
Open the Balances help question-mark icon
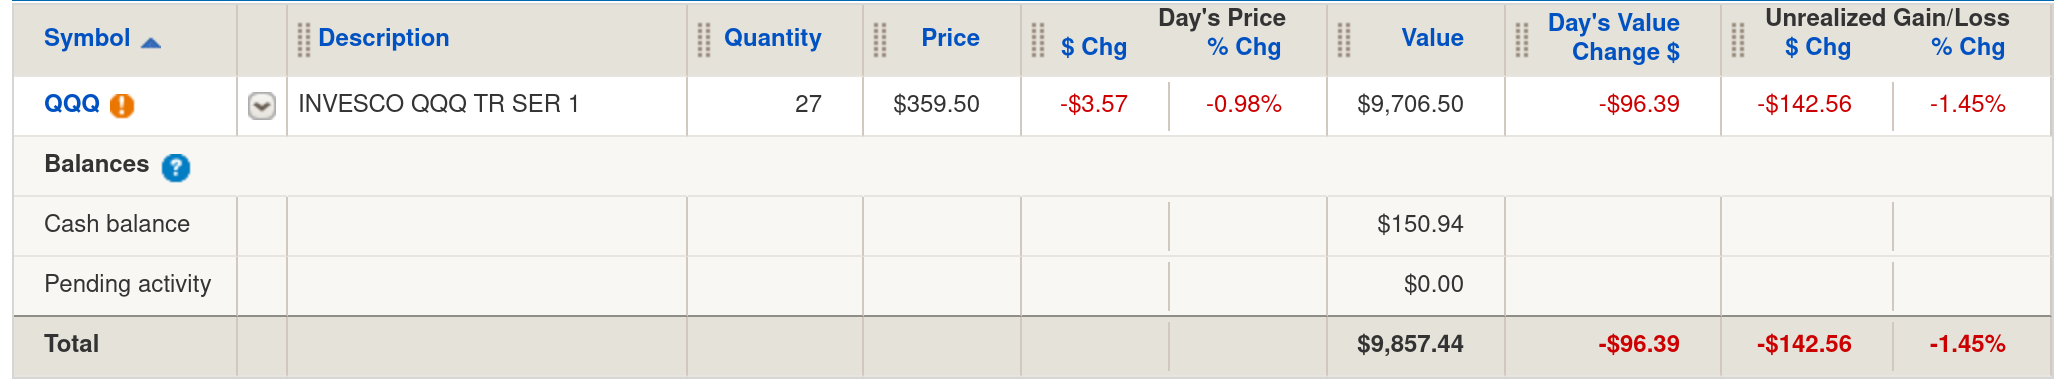point(176,167)
